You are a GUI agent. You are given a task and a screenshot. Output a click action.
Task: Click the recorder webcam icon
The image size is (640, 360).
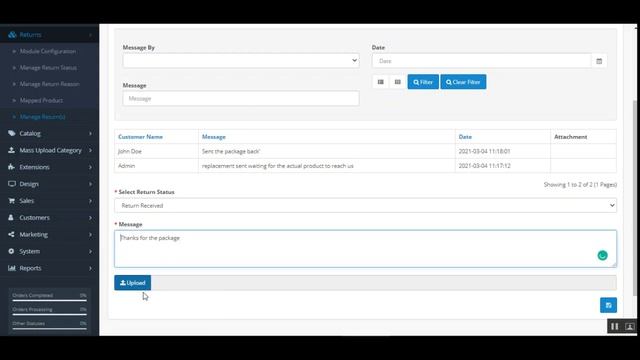629,327
